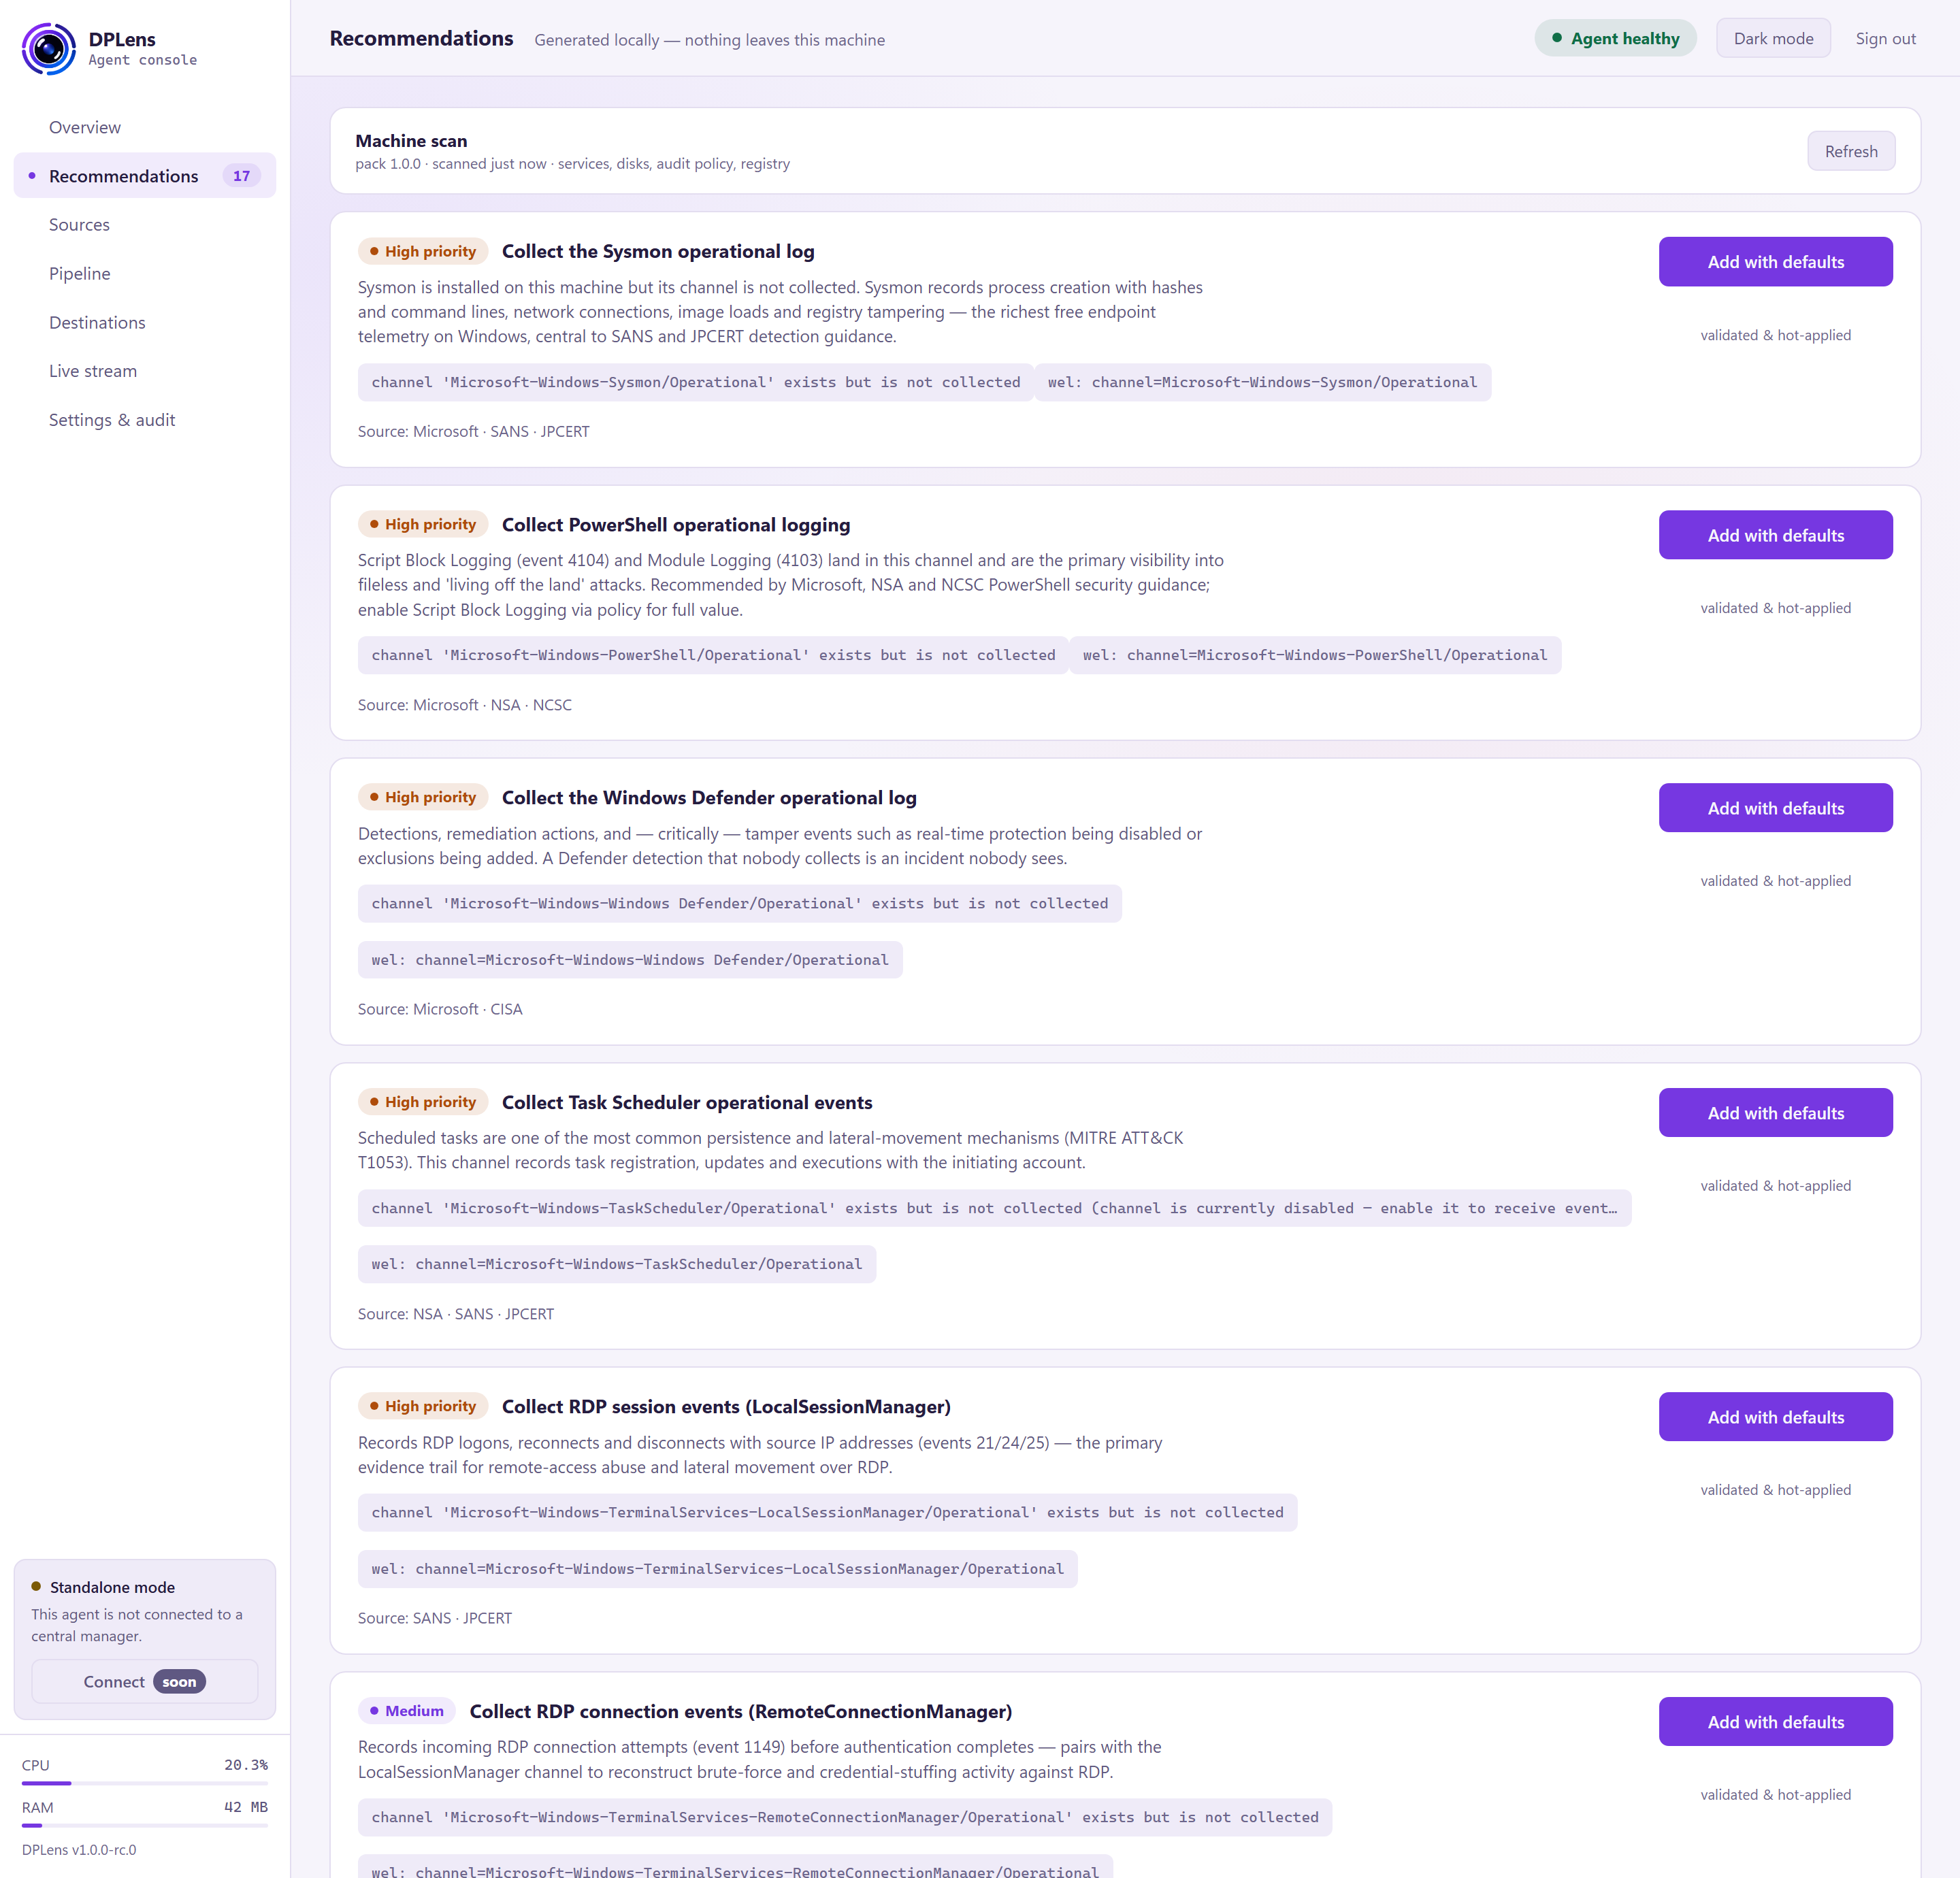Add Windows Defender log with defaults

click(x=1775, y=808)
